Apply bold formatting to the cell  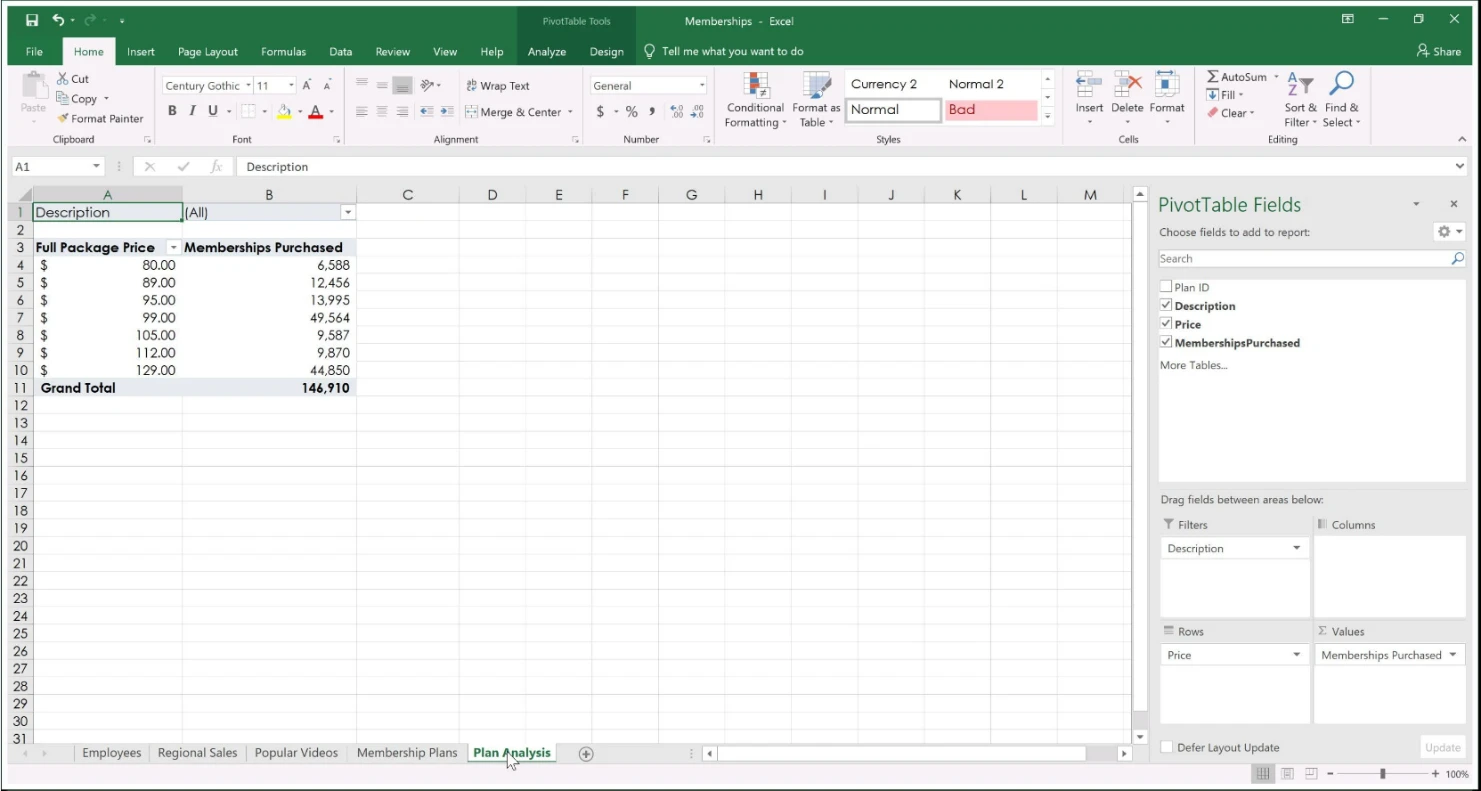tap(172, 111)
